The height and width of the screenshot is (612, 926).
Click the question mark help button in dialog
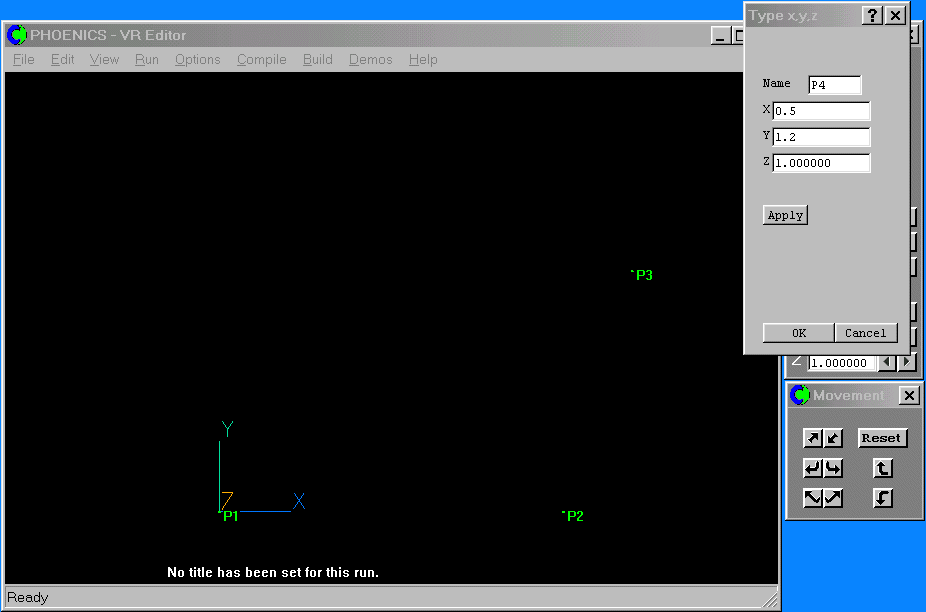click(x=872, y=15)
